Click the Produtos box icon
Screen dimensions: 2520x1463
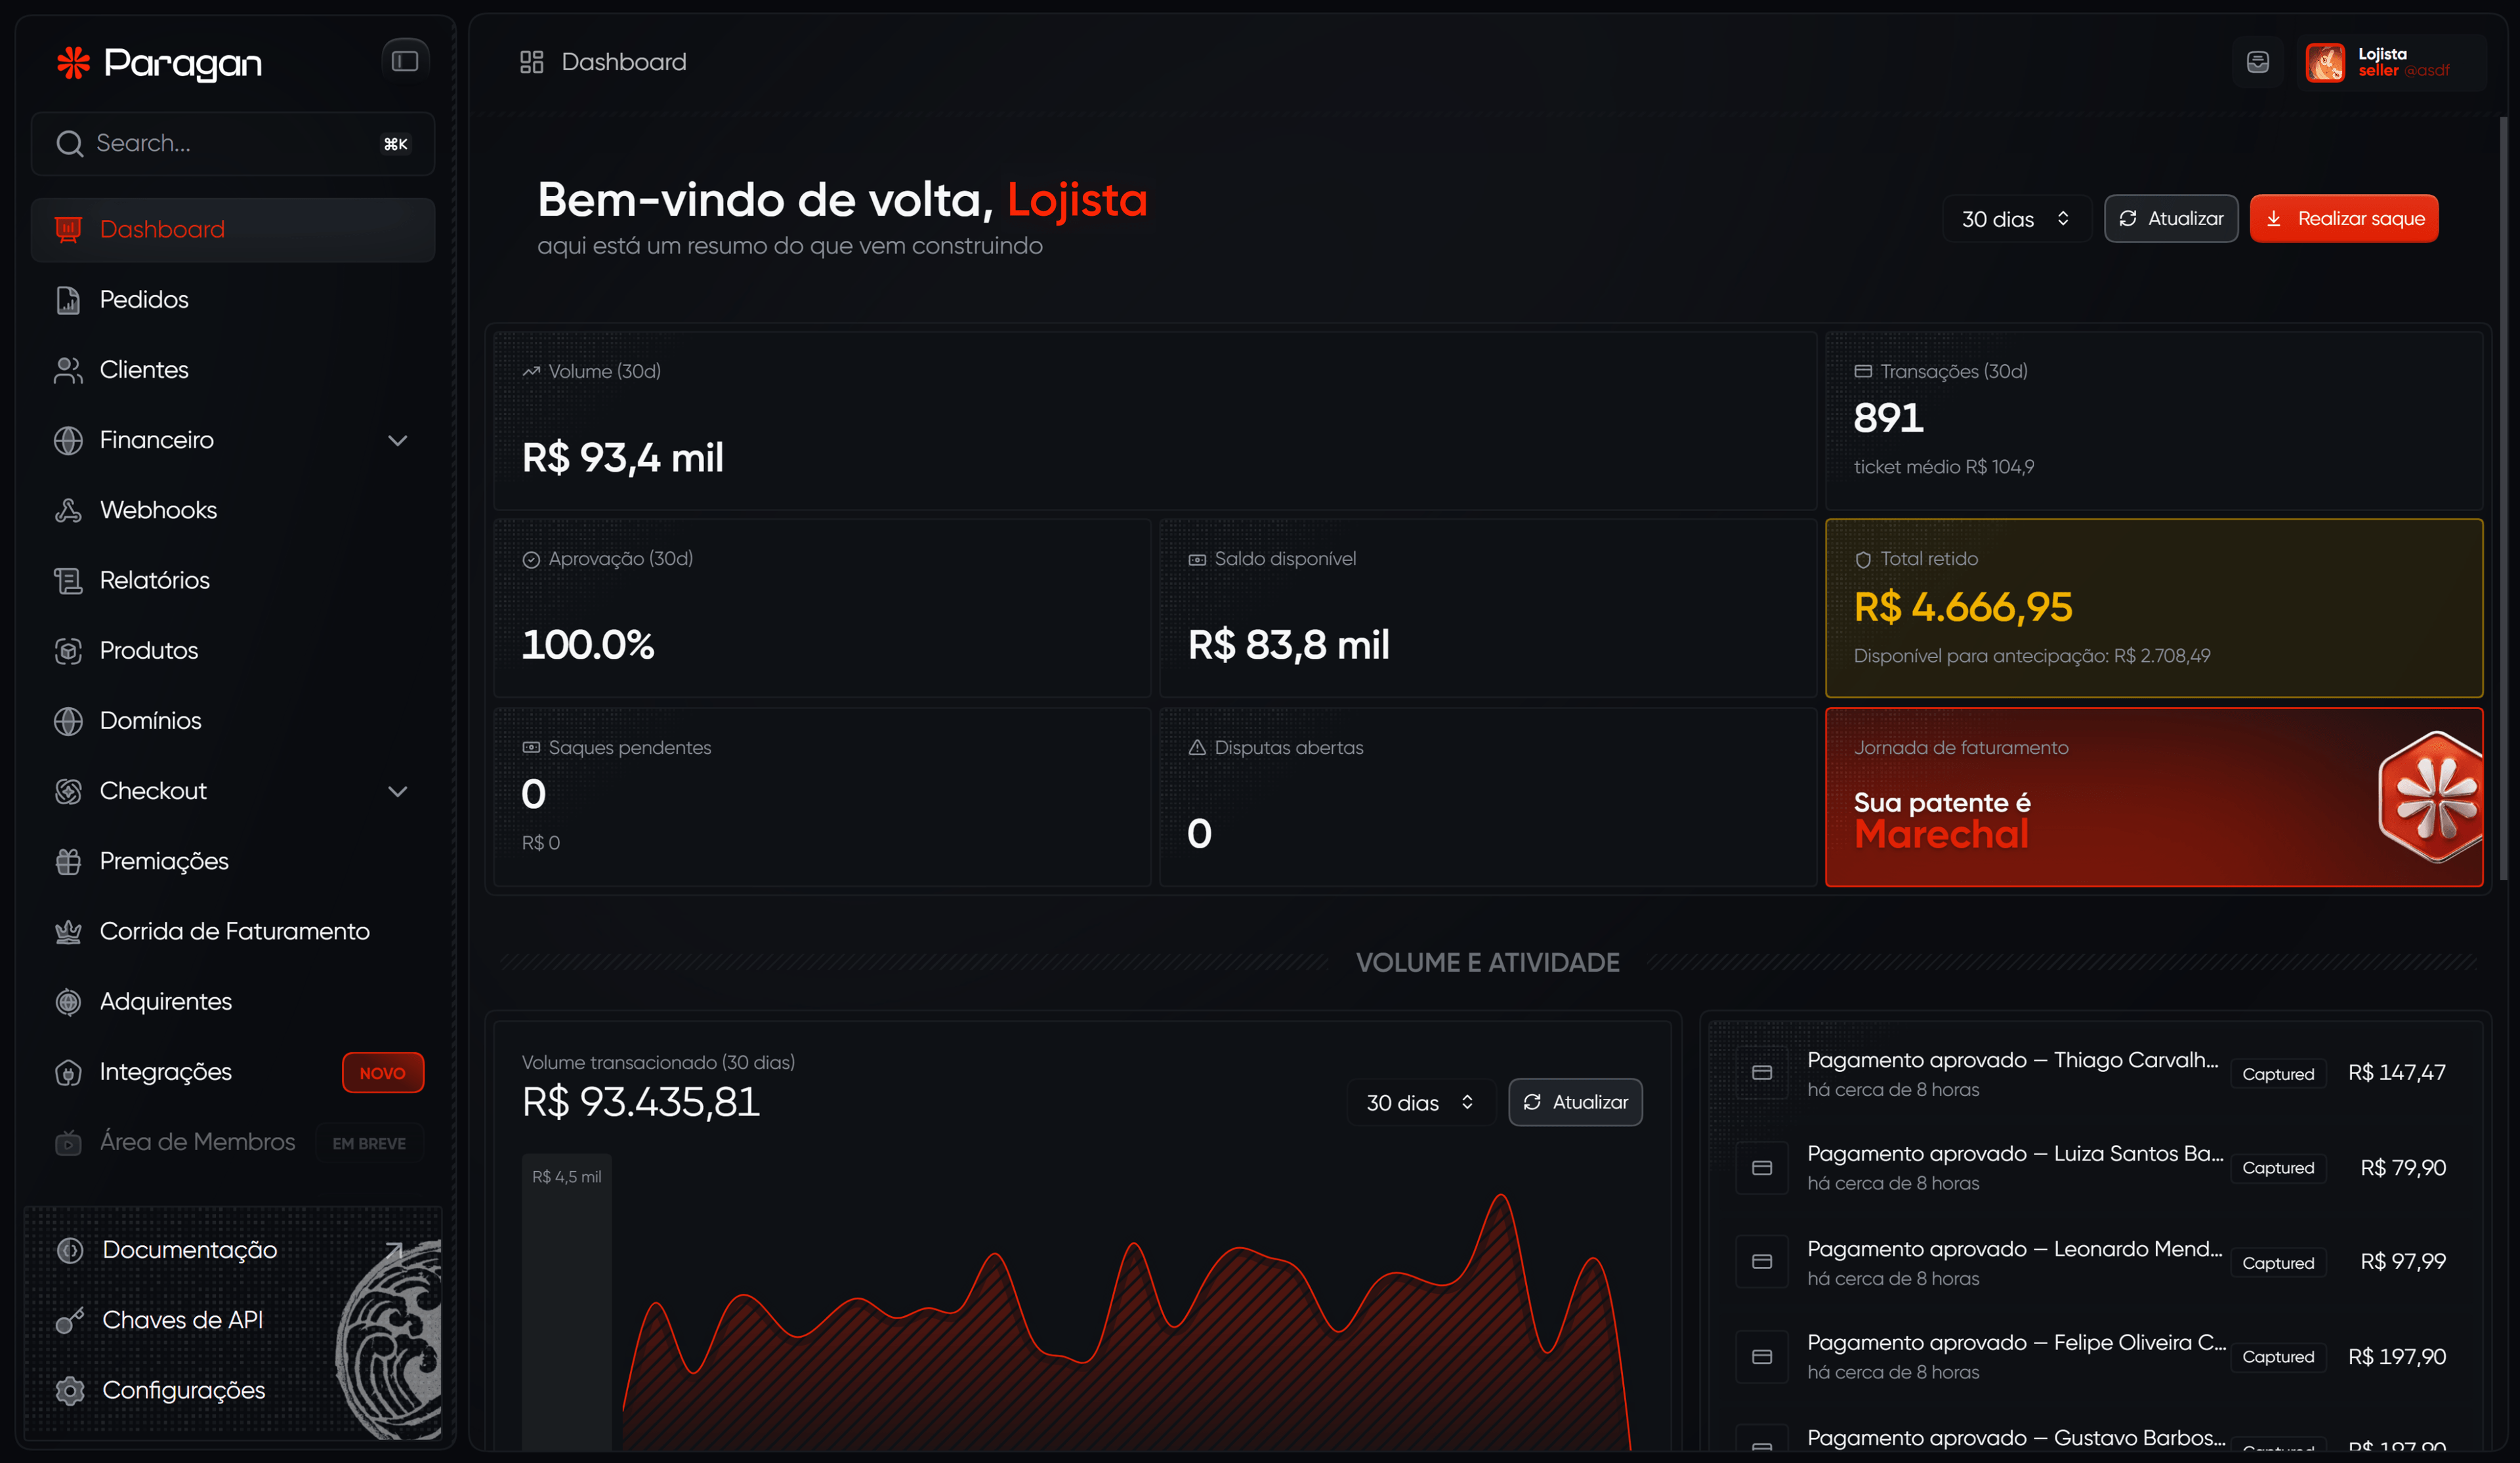68,651
